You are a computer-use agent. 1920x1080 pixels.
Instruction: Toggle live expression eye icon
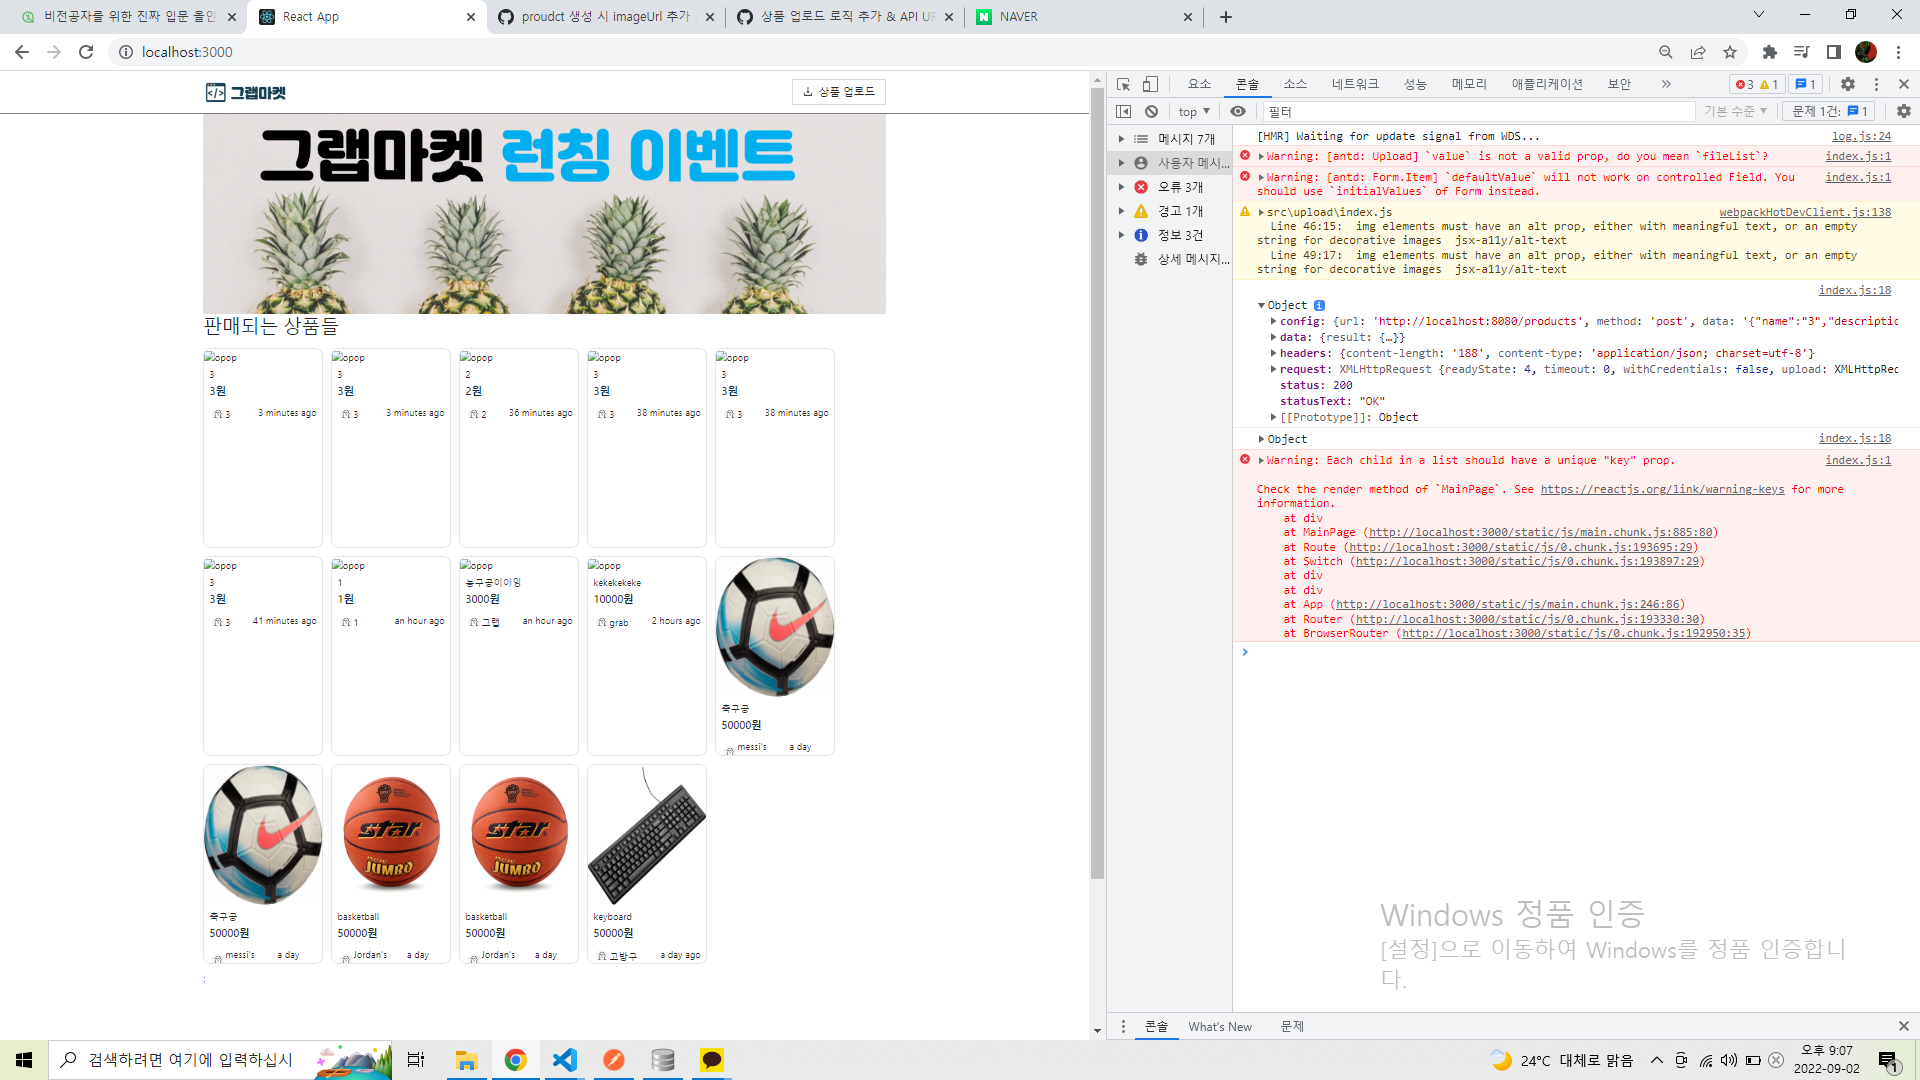[x=1238, y=111]
